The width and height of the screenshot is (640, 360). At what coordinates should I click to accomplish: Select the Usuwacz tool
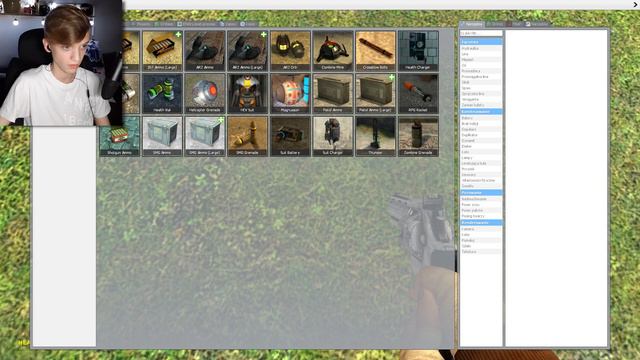click(x=481, y=175)
